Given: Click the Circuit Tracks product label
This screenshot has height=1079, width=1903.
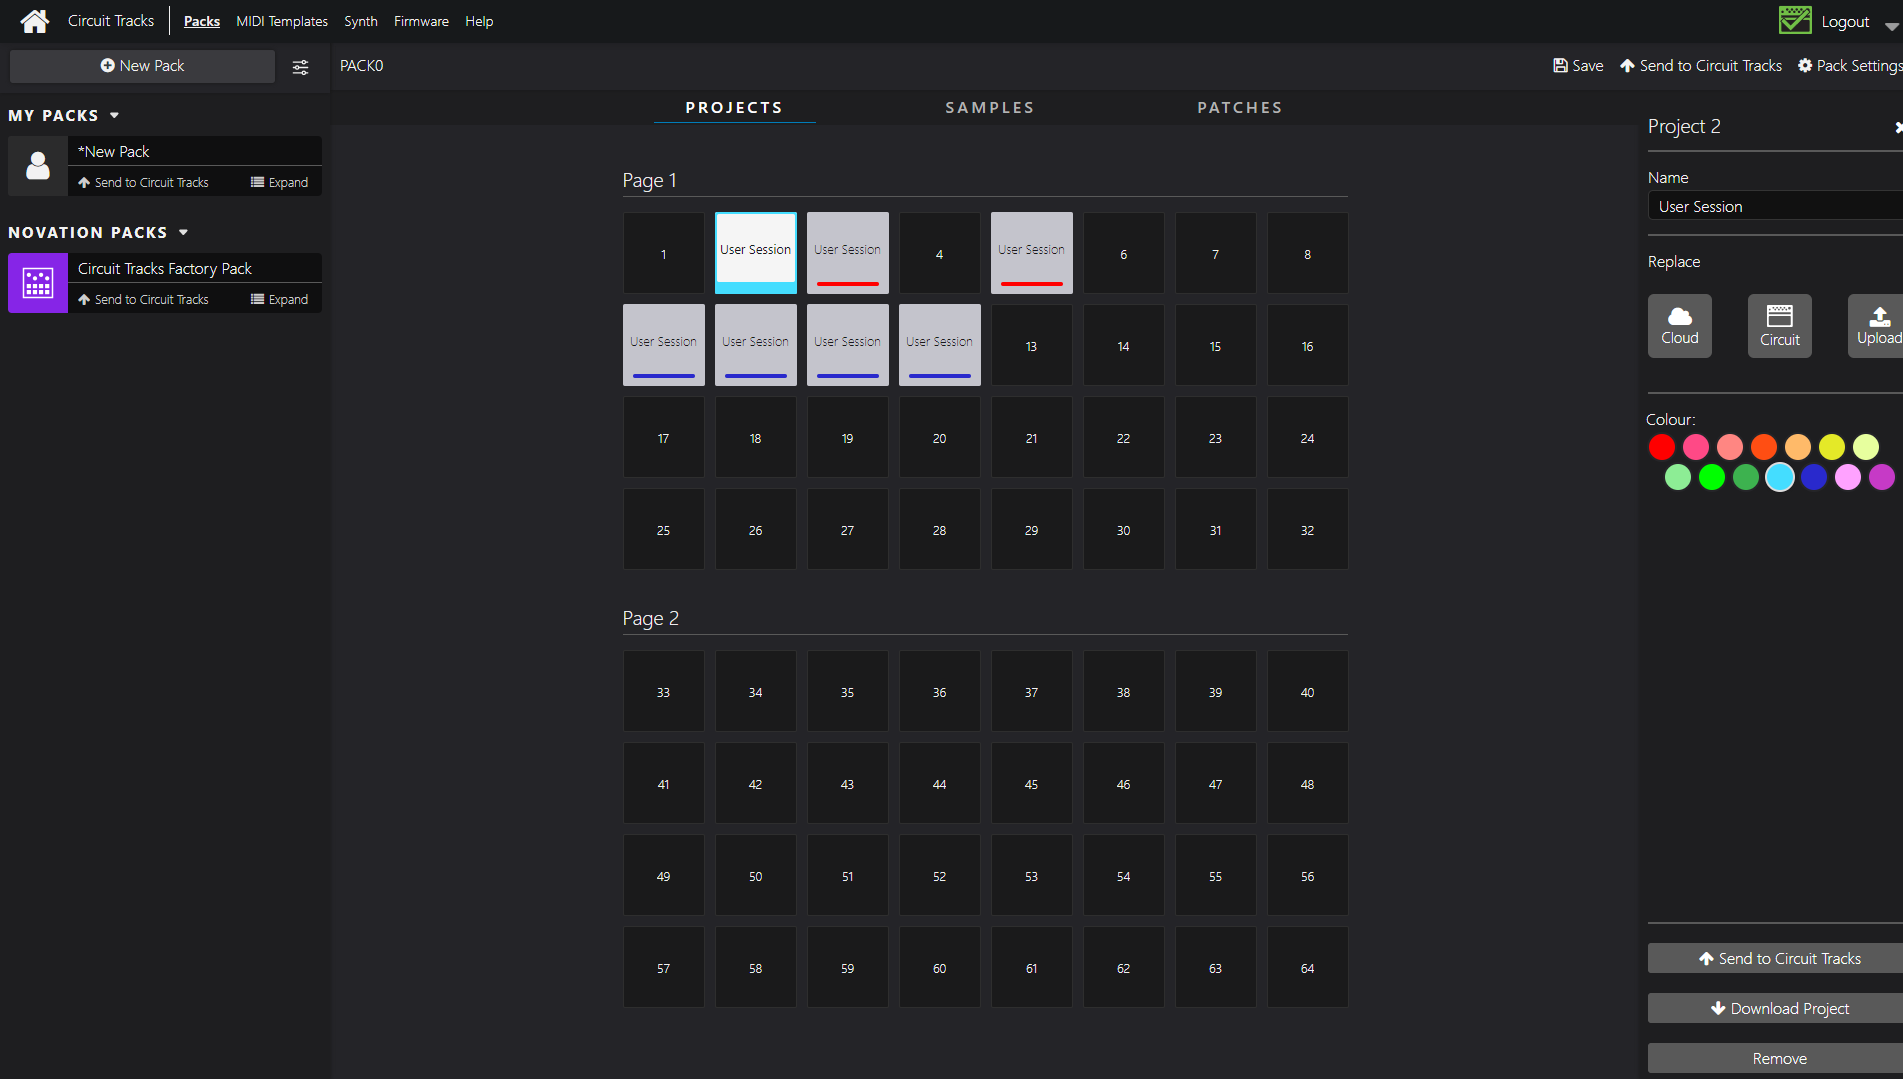Looking at the screenshot, I should tap(111, 21).
